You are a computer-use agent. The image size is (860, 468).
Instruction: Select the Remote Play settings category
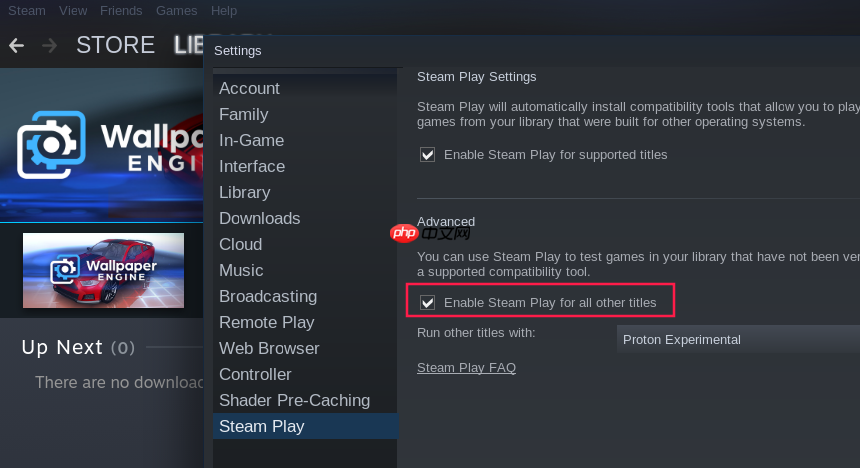click(x=266, y=322)
